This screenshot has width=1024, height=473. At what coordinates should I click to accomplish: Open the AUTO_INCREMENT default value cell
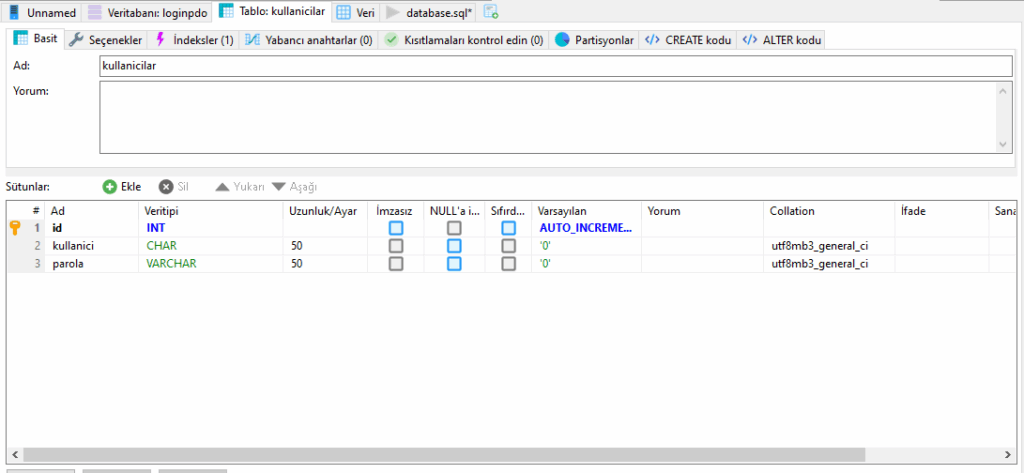click(x=585, y=228)
